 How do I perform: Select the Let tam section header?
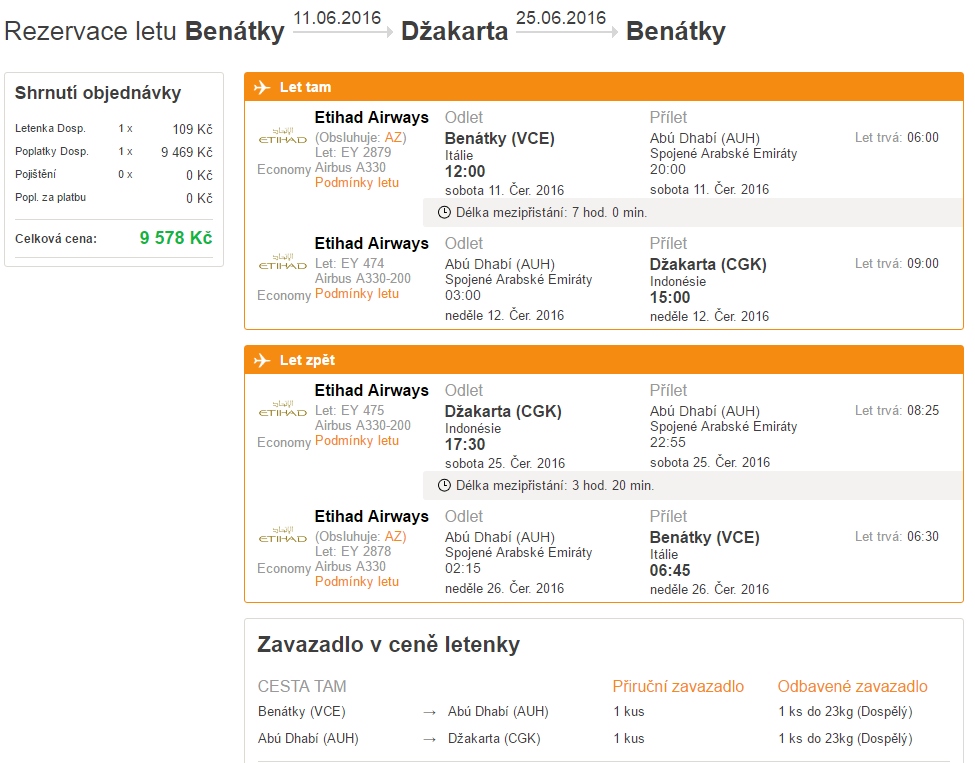click(x=604, y=87)
